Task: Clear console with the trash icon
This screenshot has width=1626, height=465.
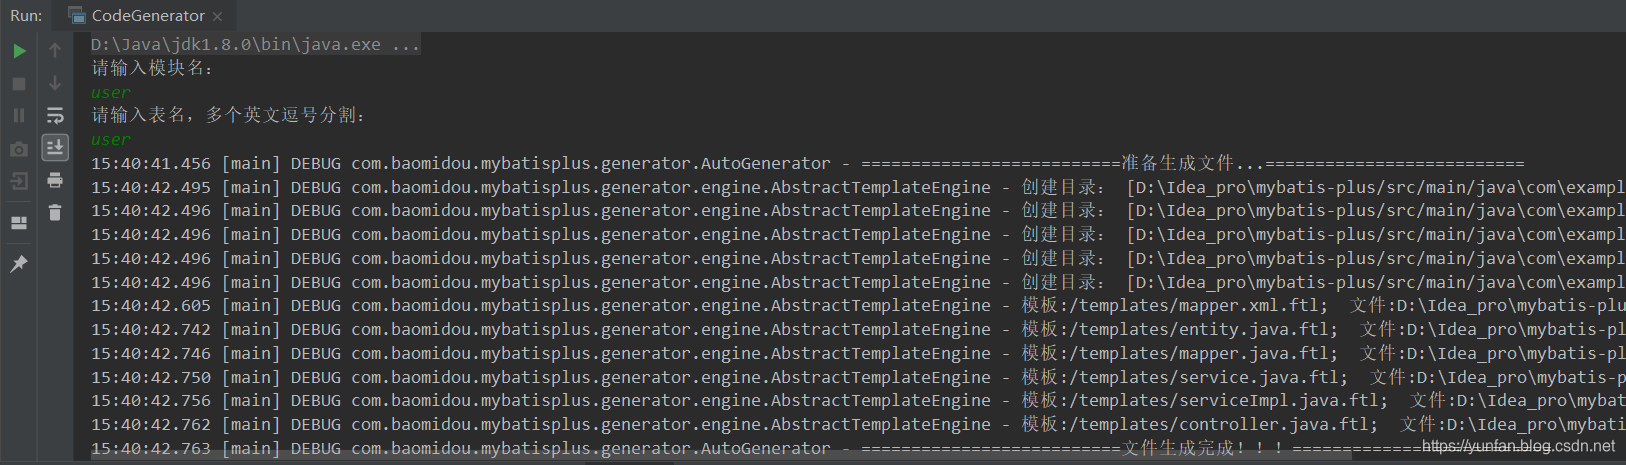Action: coord(55,212)
